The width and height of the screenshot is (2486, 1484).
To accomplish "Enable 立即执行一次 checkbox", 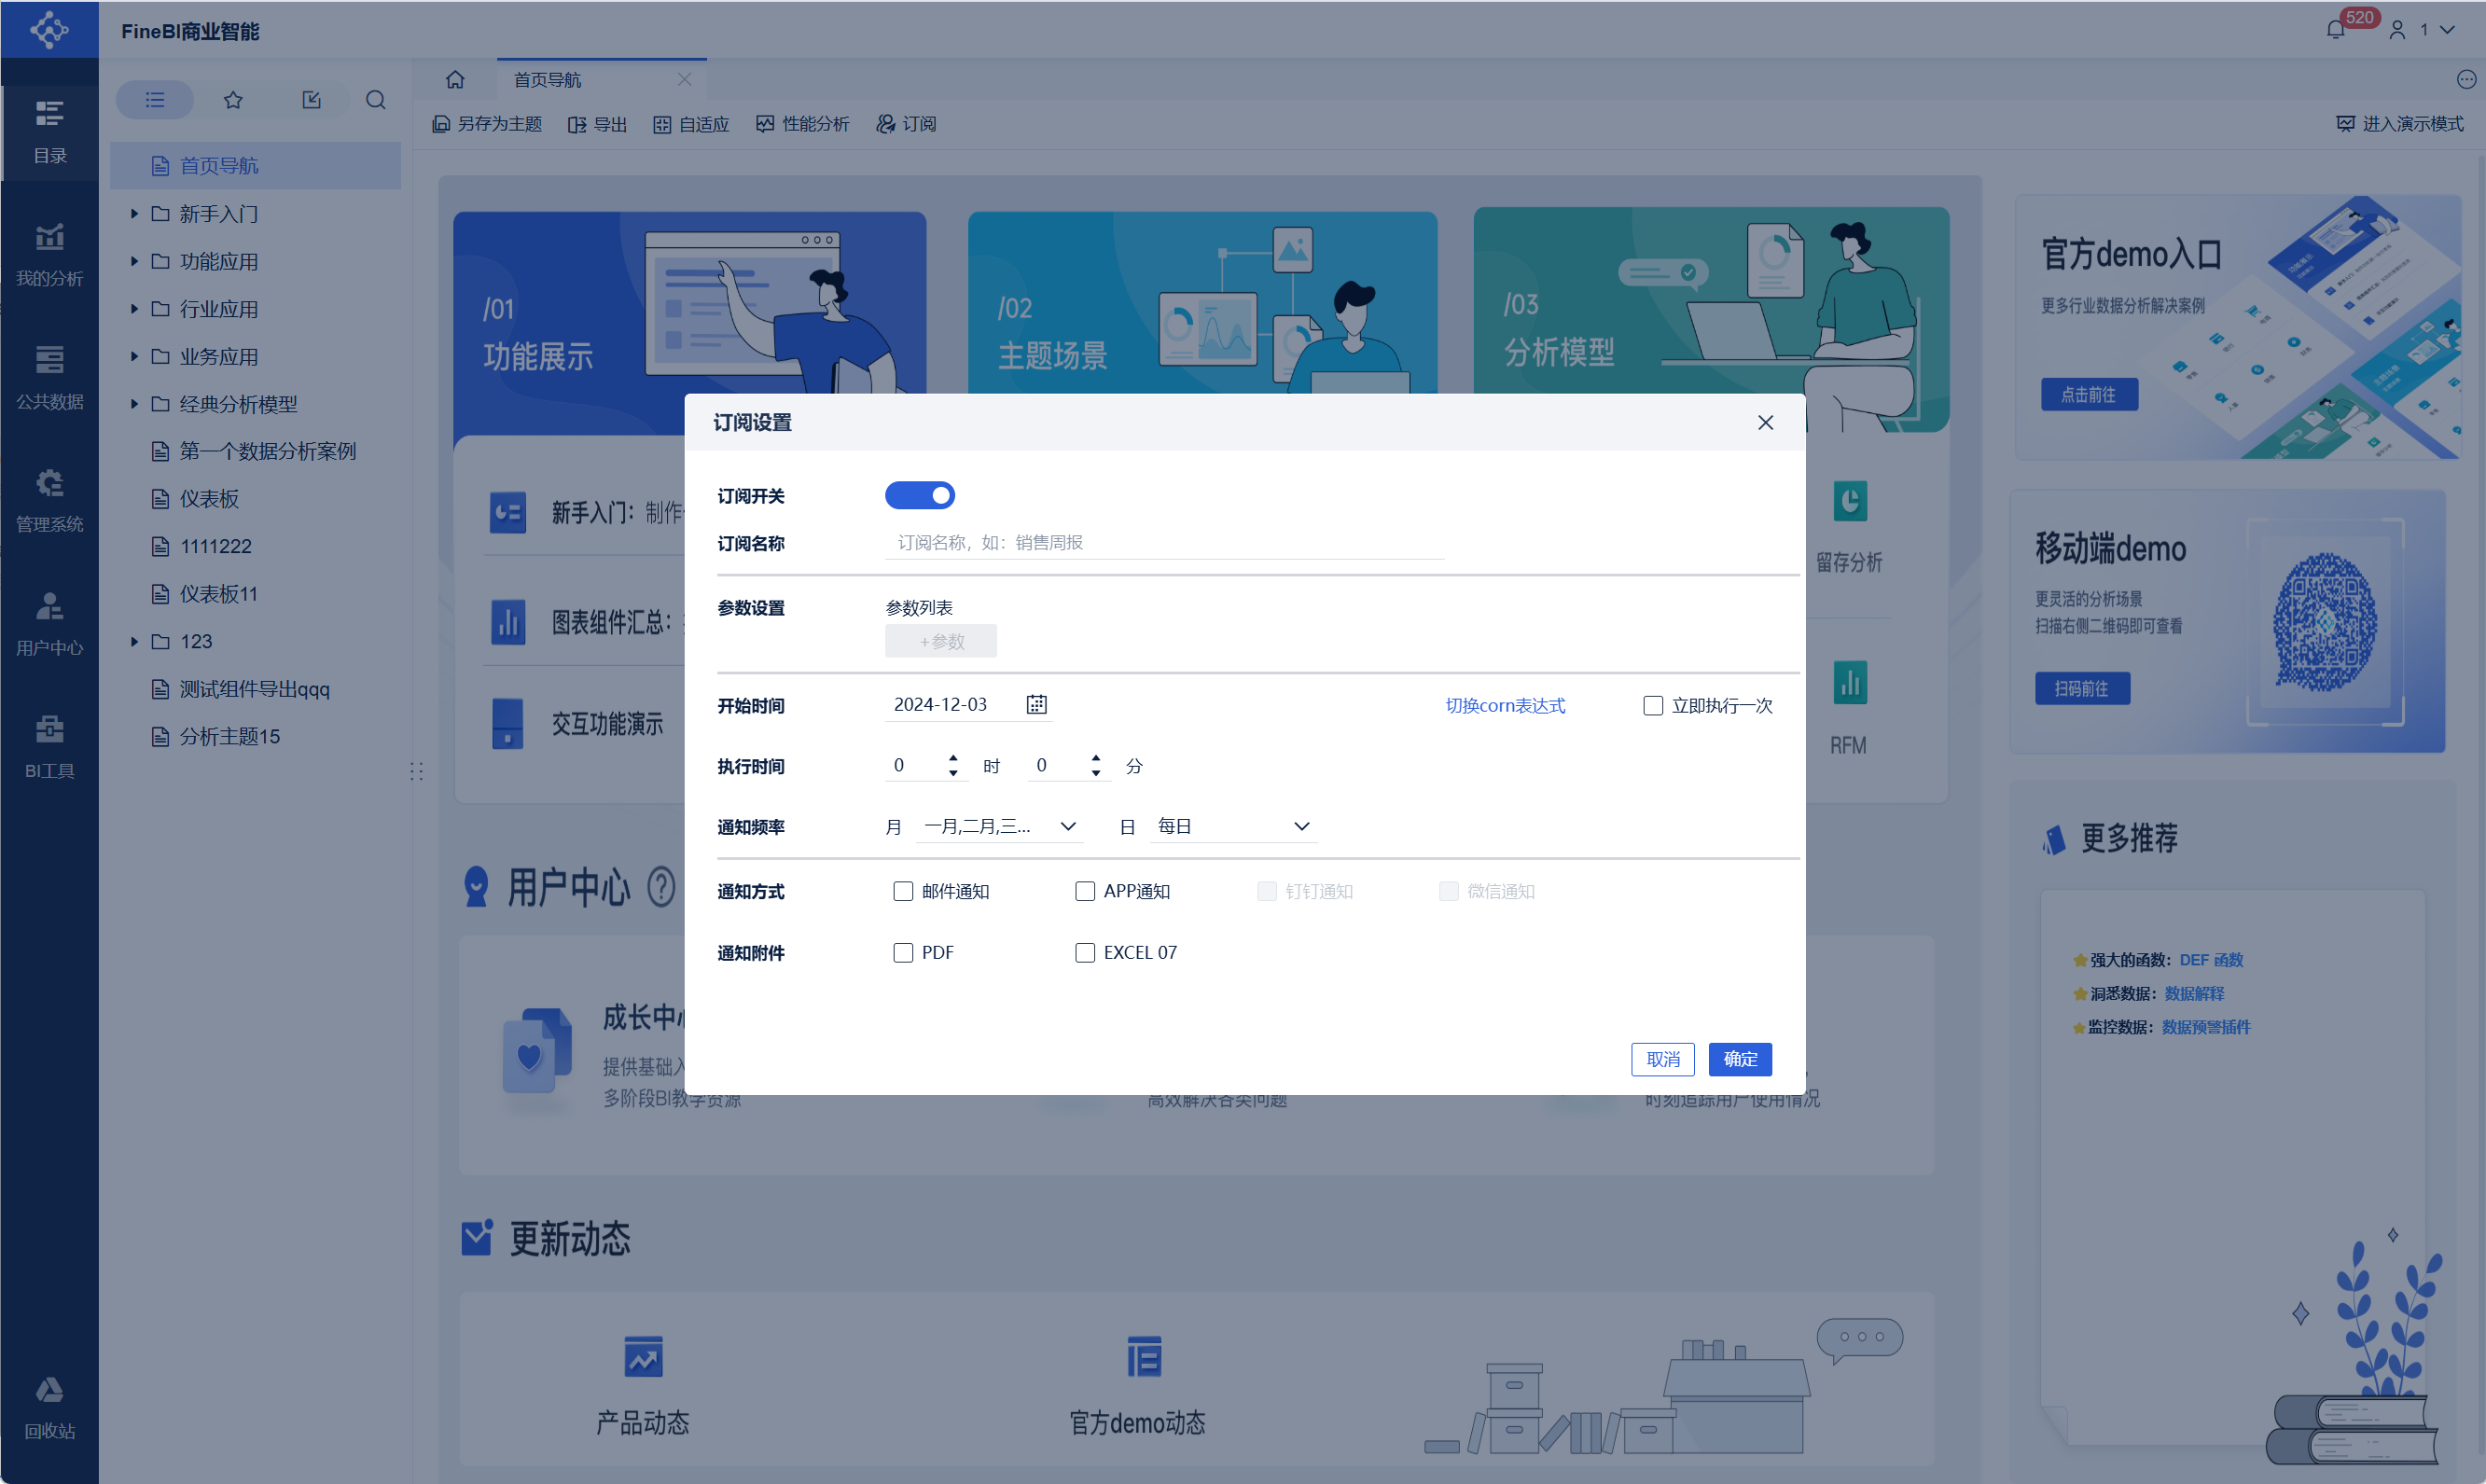I will 1653,706.
